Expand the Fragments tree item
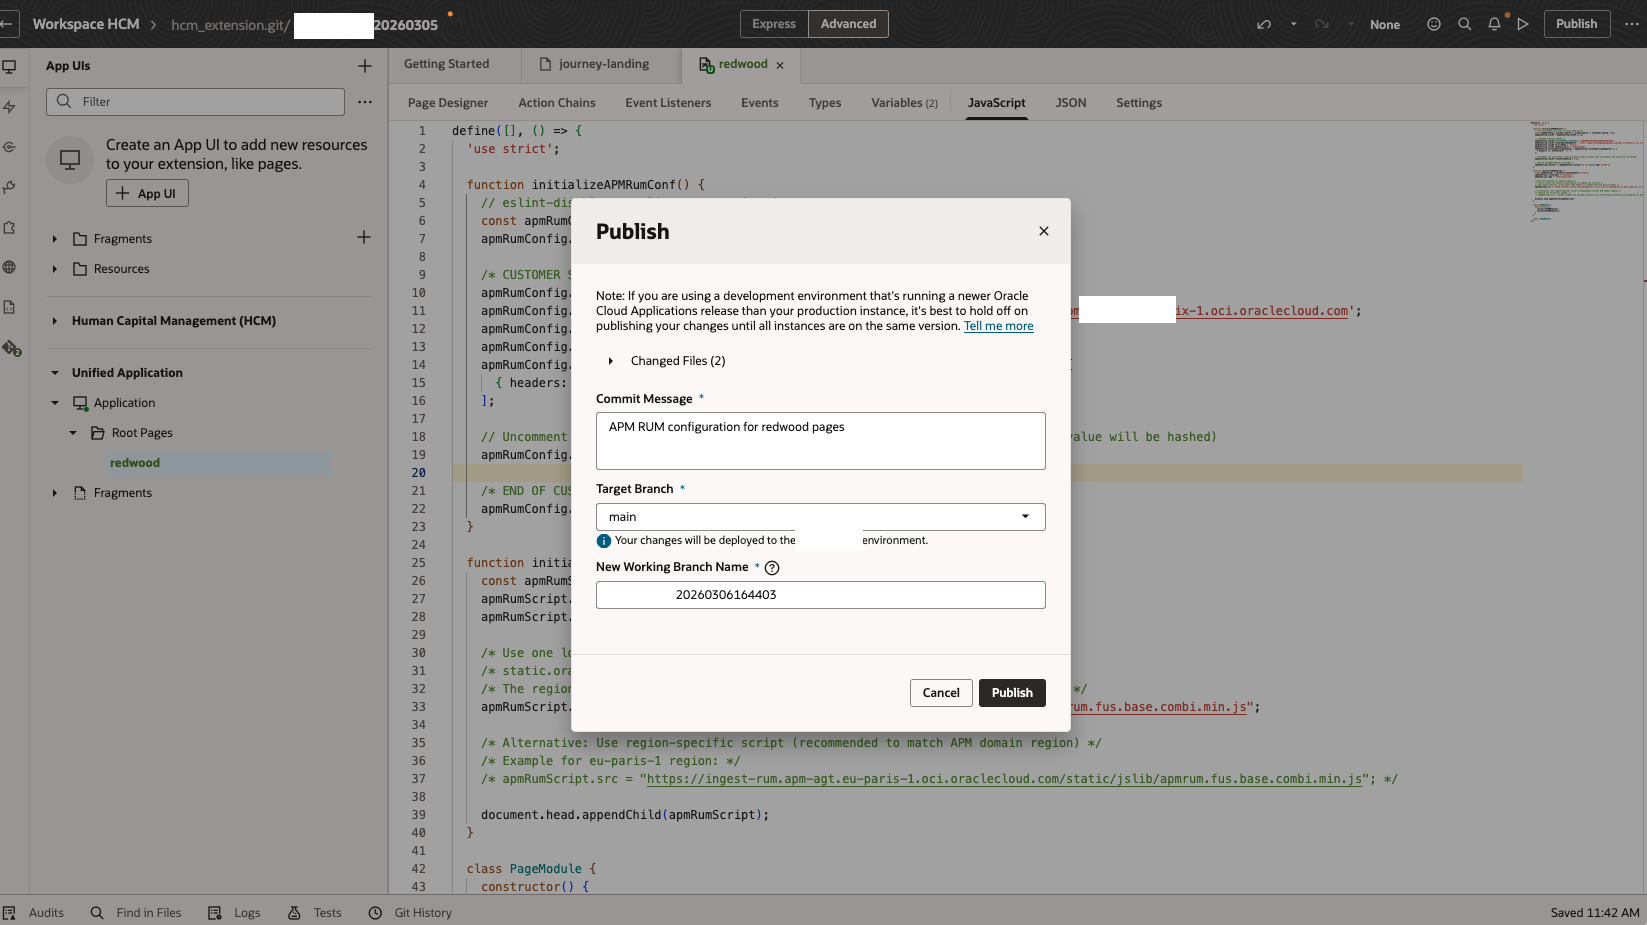1647x925 pixels. (54, 238)
